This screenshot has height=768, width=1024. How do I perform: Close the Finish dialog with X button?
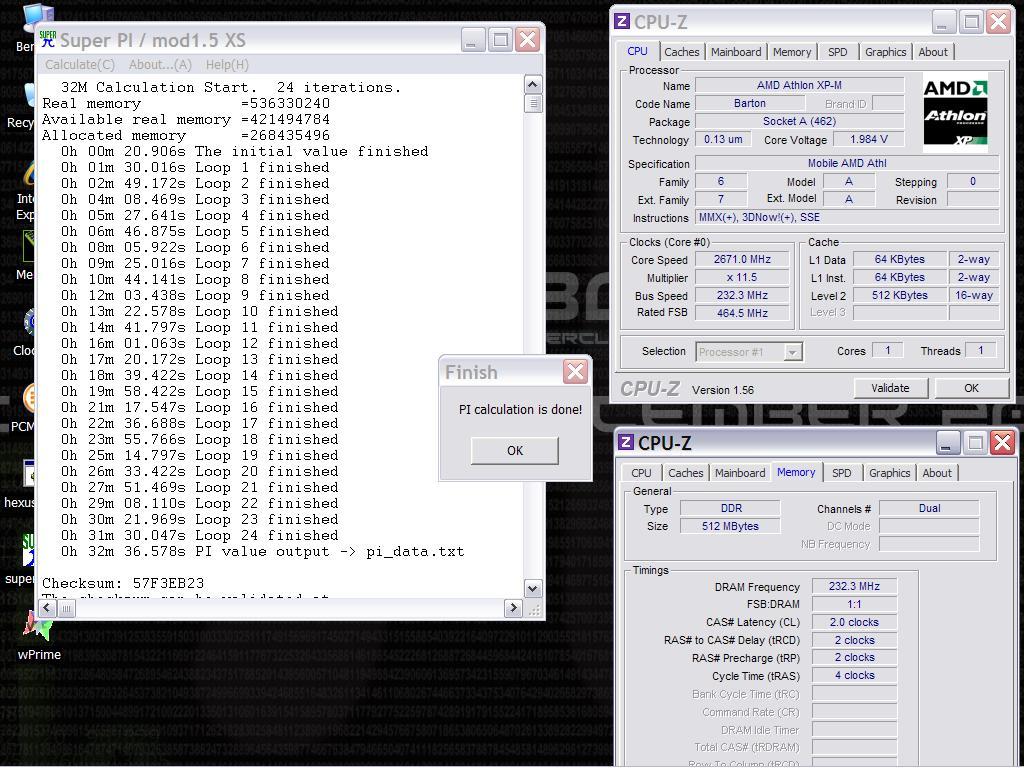pyautogui.click(x=575, y=372)
